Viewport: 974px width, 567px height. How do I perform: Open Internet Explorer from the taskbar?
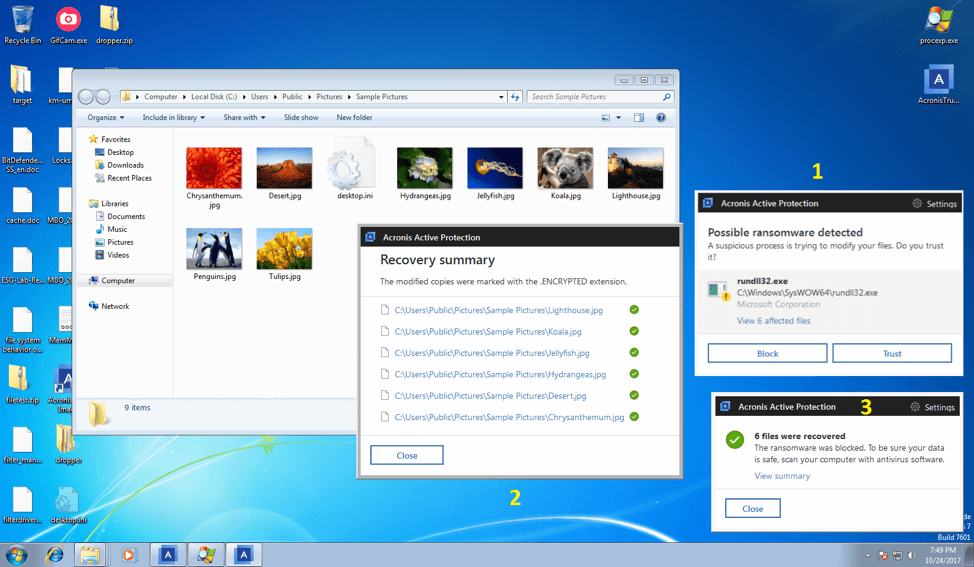[55, 555]
